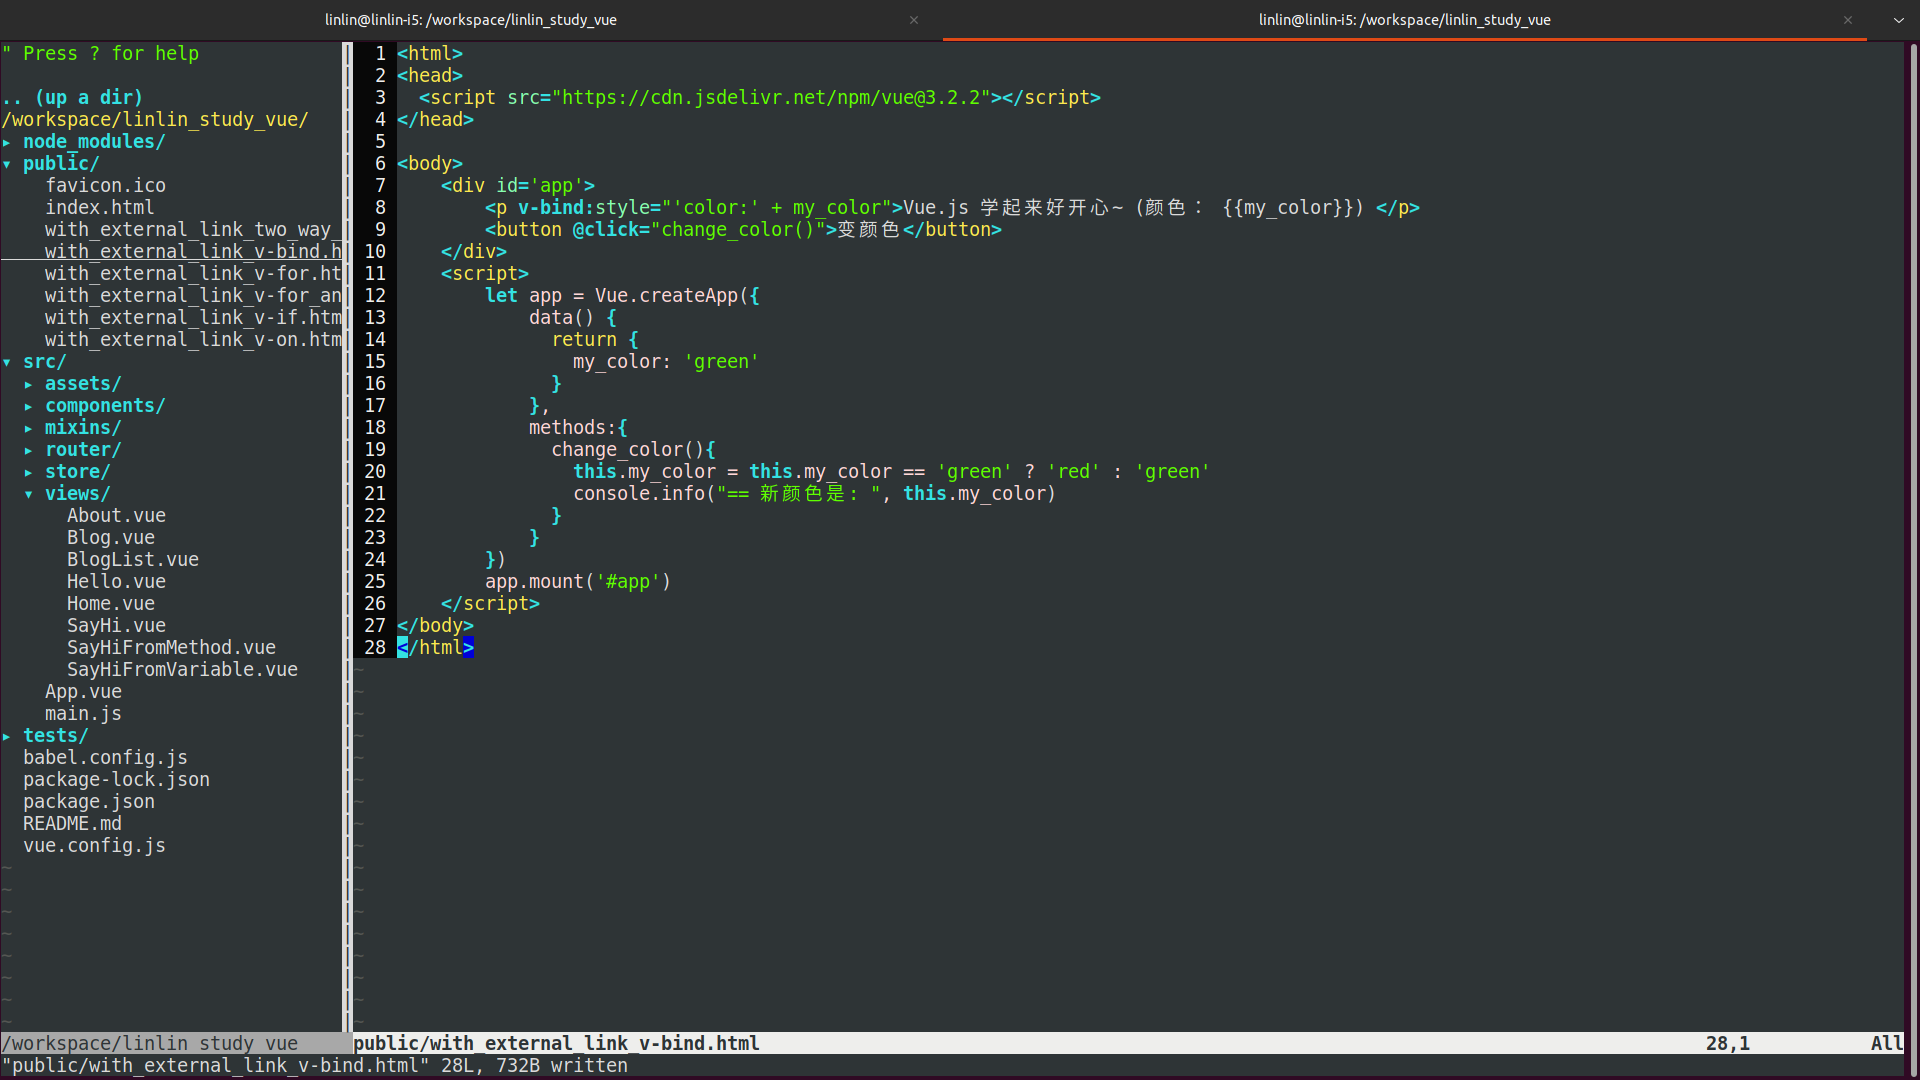Expand the tests folder arrow
The height and width of the screenshot is (1080, 1920).
(7, 736)
